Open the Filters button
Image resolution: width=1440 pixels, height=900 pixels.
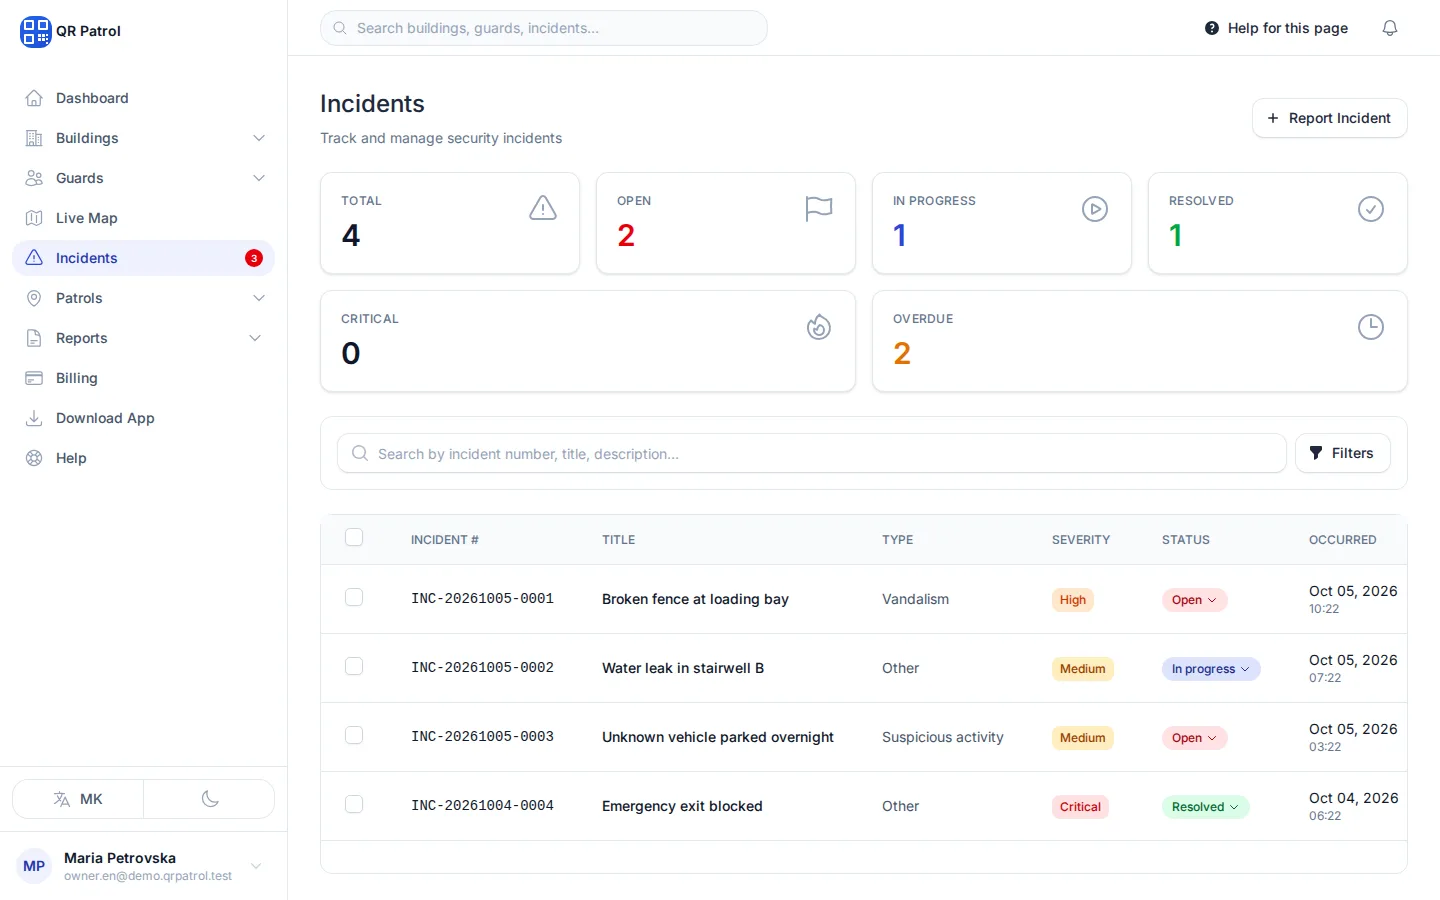tap(1342, 453)
